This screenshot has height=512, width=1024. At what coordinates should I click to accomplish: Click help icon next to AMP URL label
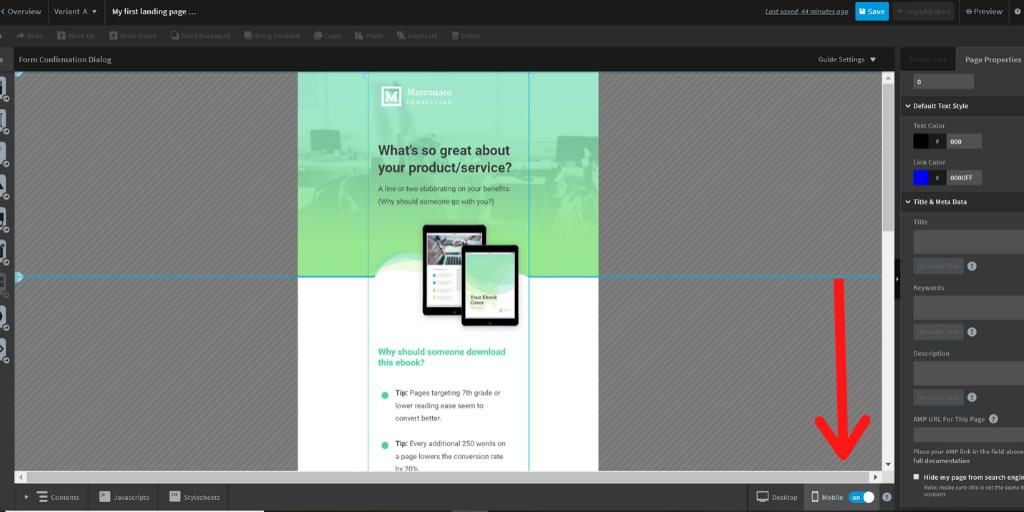click(x=993, y=419)
